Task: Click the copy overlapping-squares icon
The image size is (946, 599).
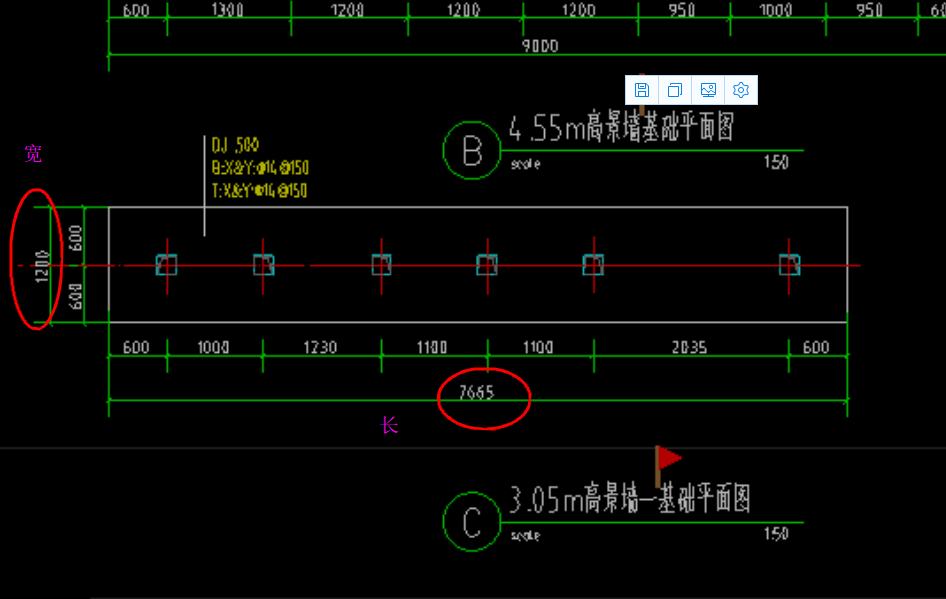Action: (x=675, y=90)
